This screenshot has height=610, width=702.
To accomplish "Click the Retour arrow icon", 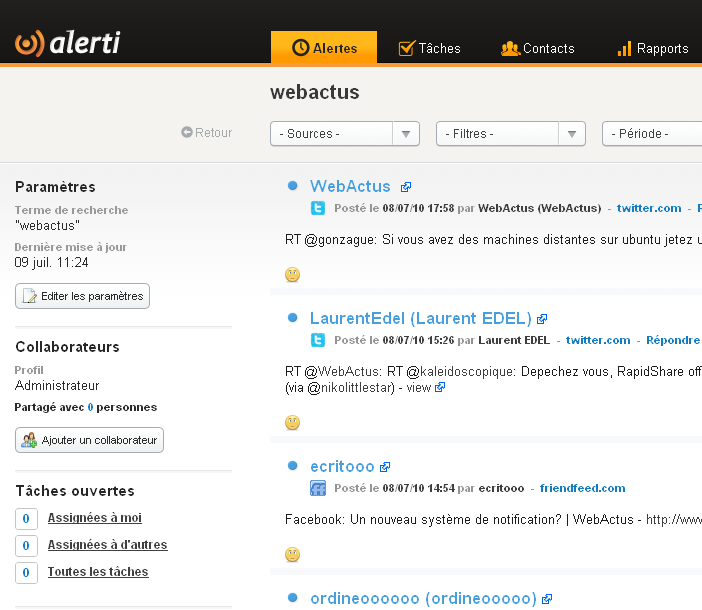I will (187, 132).
